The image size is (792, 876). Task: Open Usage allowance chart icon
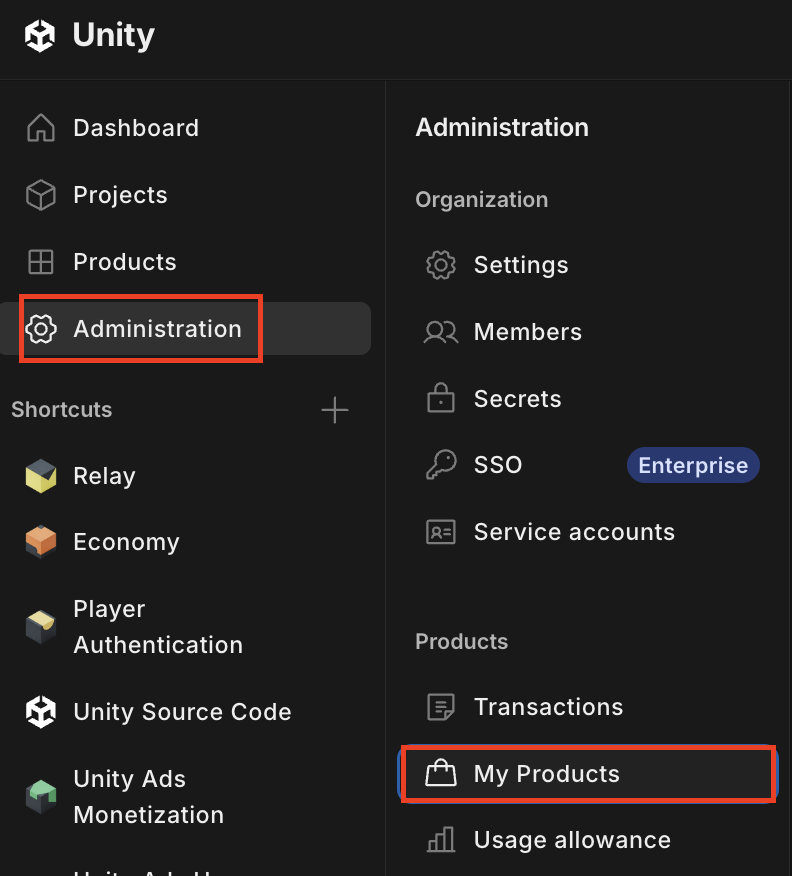[441, 840]
